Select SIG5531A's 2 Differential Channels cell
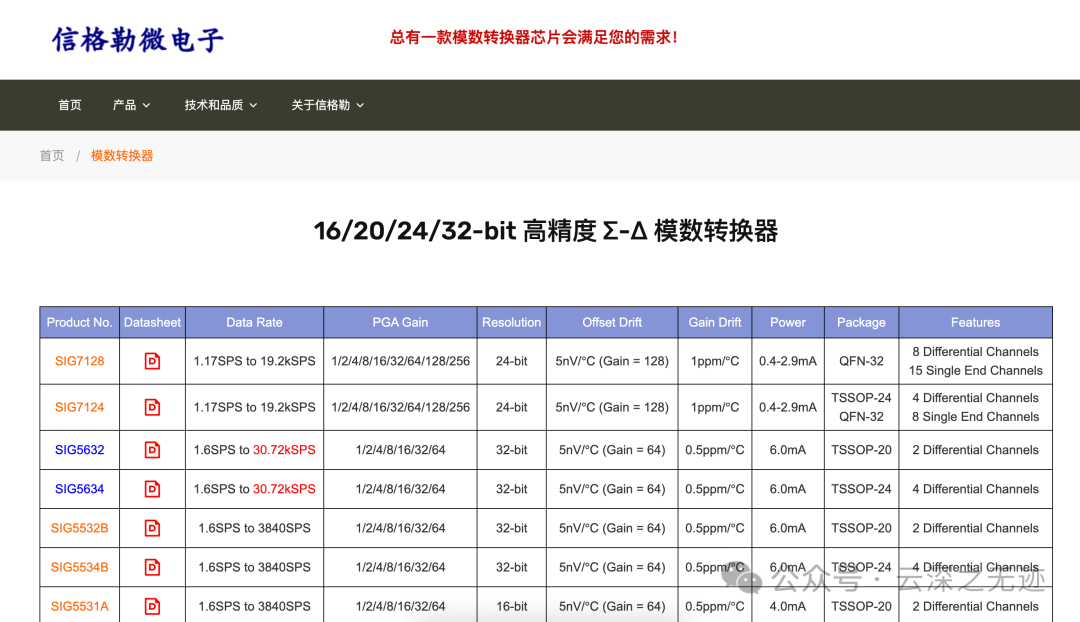This screenshot has height=622, width=1080. click(975, 606)
